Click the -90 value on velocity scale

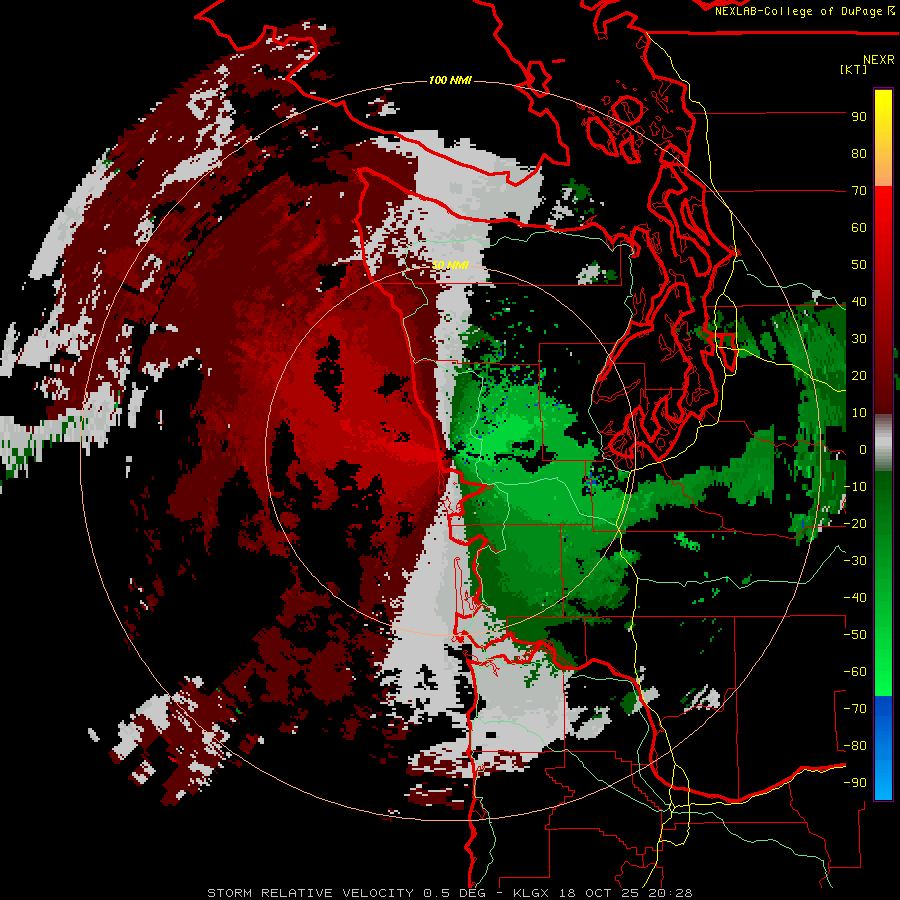click(x=855, y=783)
